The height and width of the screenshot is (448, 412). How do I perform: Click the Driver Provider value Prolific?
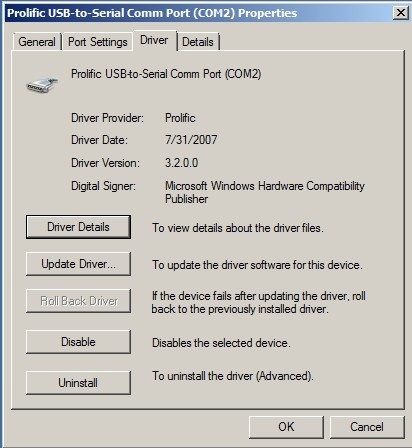click(180, 118)
